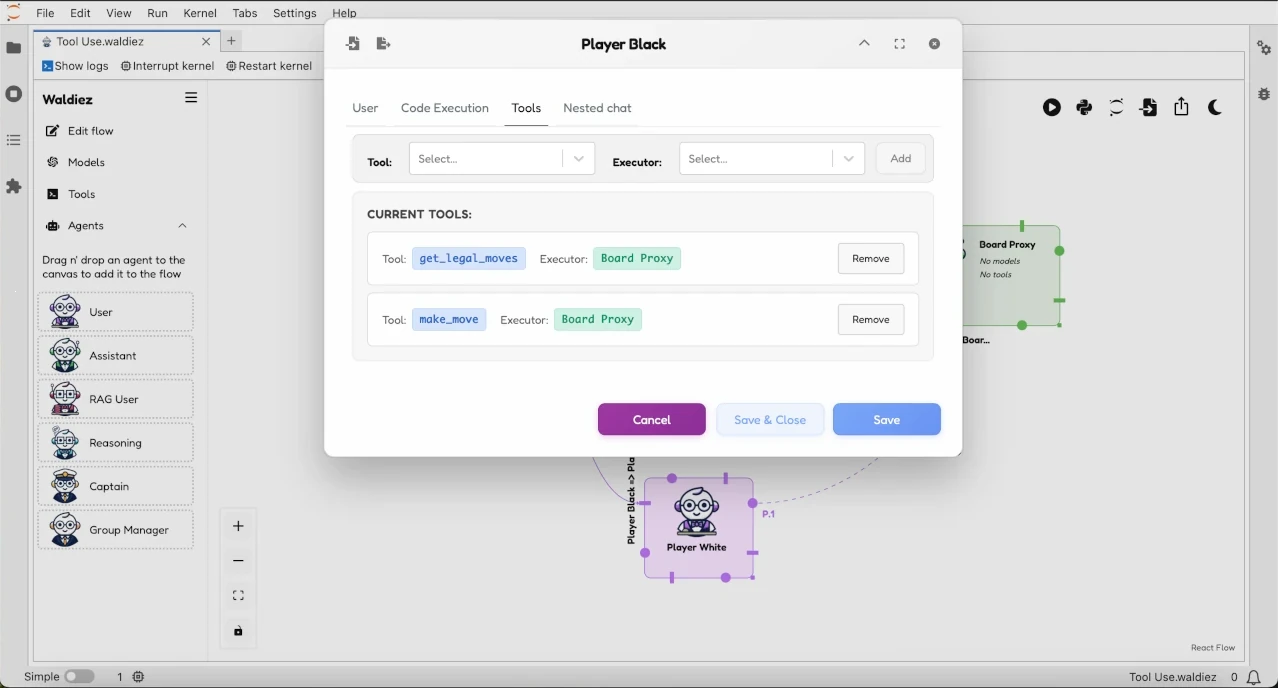Open the Kernel menu

coord(200,13)
